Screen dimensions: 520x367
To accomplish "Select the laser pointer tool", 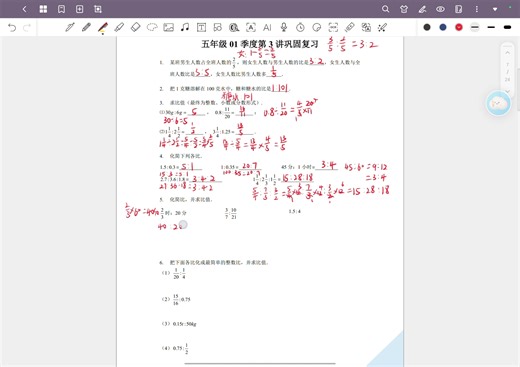I will pos(382,27).
